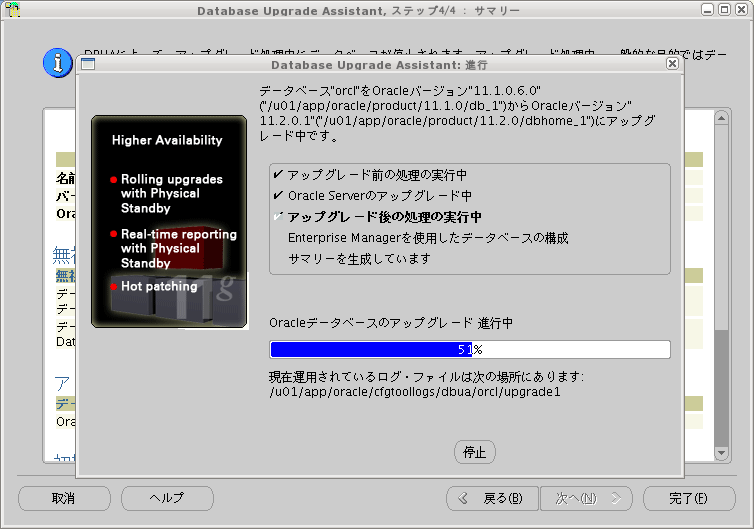
Task: Select the 'サマリーを生成しています' step
Action: pos(359,259)
